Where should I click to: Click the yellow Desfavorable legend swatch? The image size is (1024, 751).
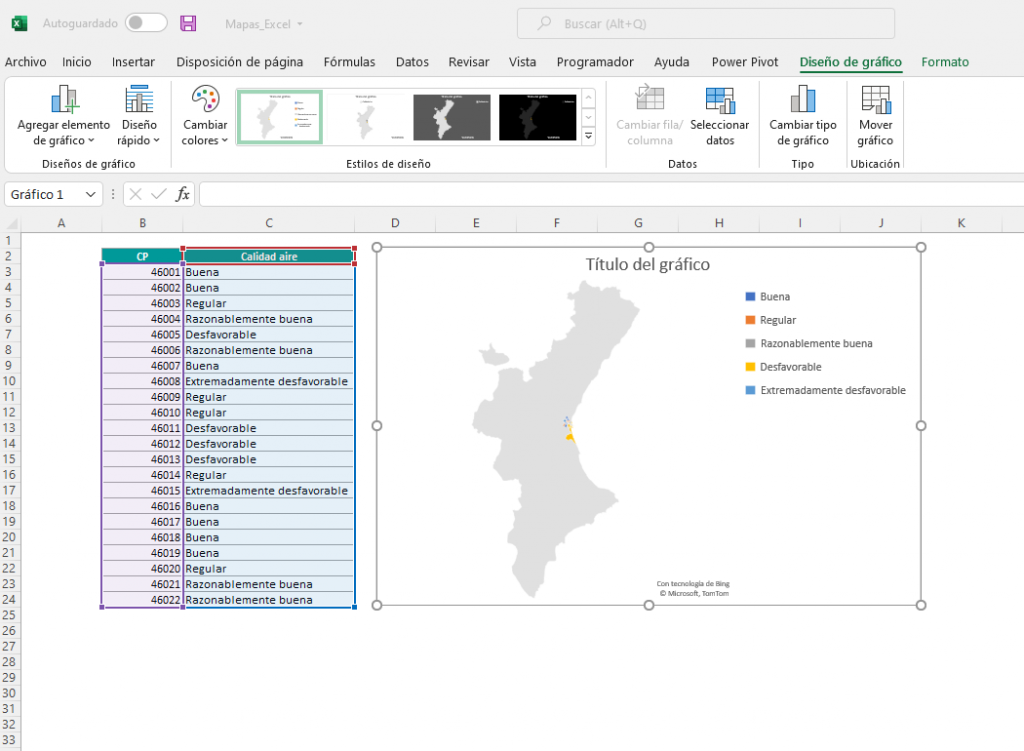[750, 367]
